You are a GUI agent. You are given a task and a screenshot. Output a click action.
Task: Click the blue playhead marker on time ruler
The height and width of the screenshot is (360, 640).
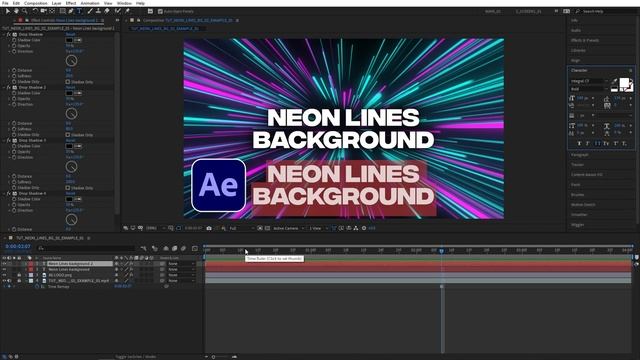pyautogui.click(x=441, y=251)
